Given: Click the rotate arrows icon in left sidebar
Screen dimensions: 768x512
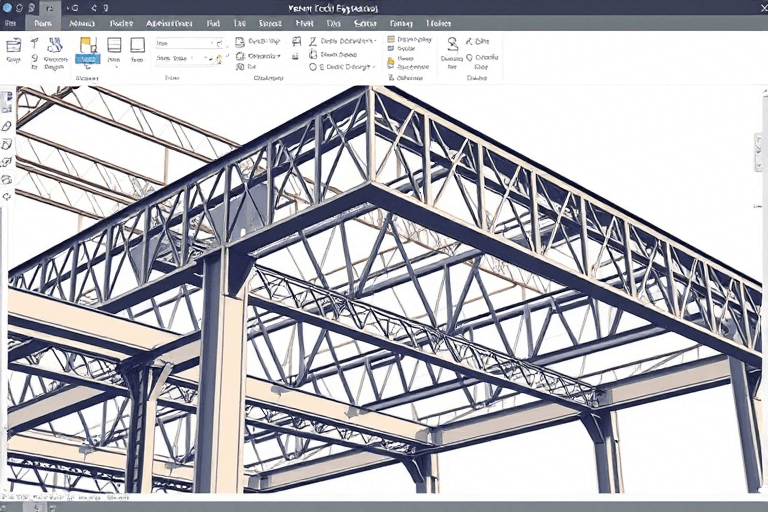Looking at the screenshot, I should (x=7, y=196).
